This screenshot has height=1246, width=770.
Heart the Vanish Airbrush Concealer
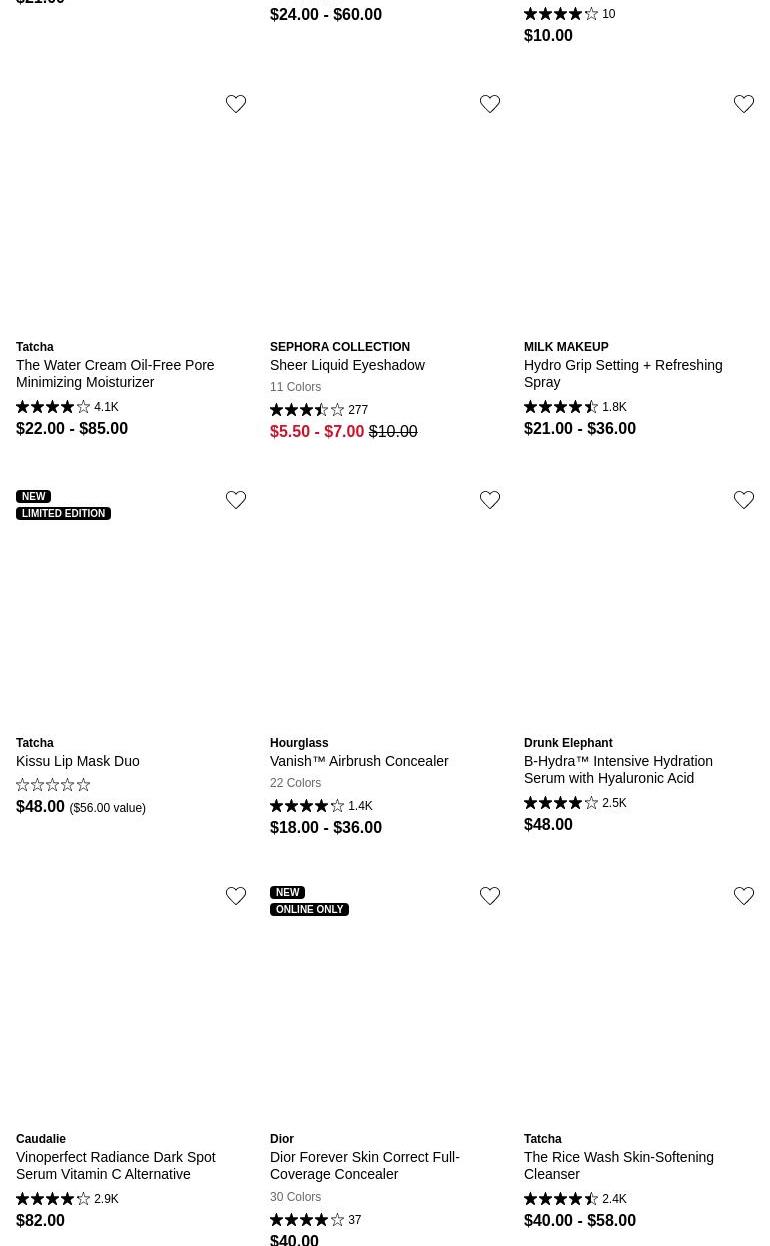(x=490, y=500)
